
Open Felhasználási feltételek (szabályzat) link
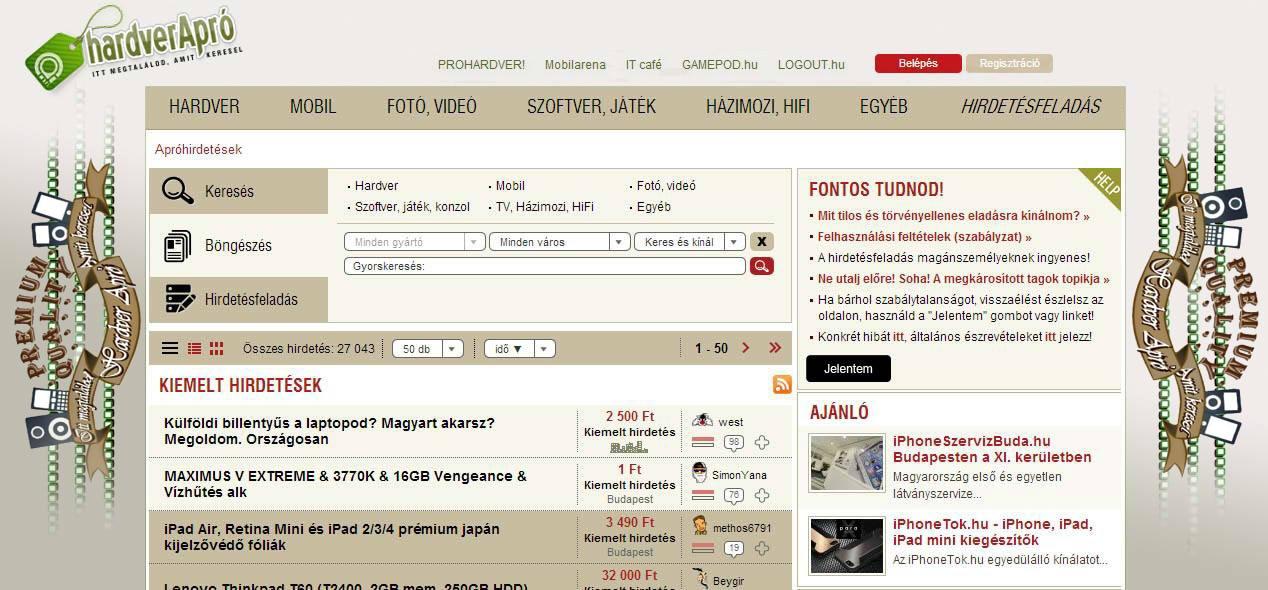click(x=925, y=237)
